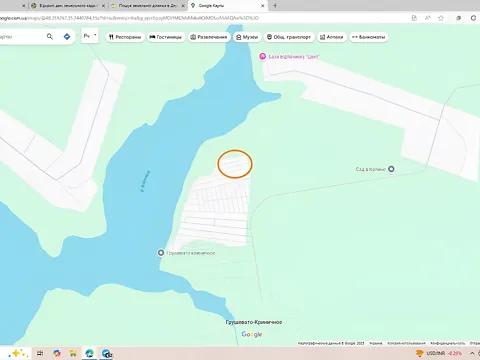The width and height of the screenshot is (480, 360).
Task: Click the Сад в Копине place marker
Action: tap(391, 169)
